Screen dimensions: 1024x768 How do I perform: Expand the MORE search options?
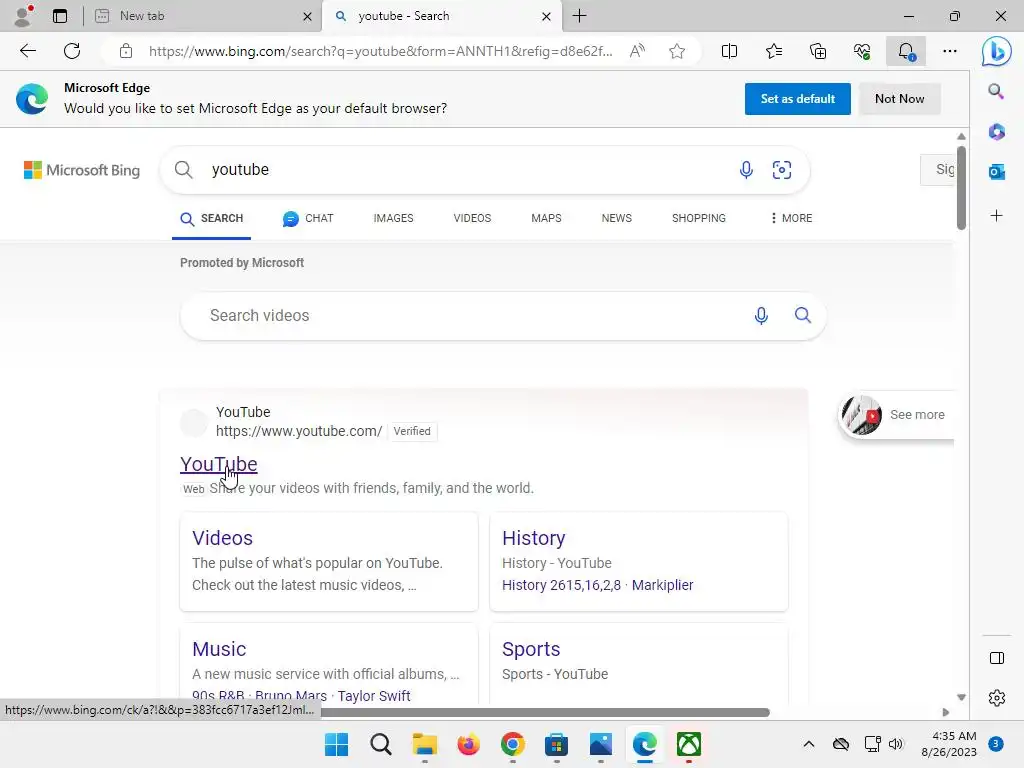point(791,218)
